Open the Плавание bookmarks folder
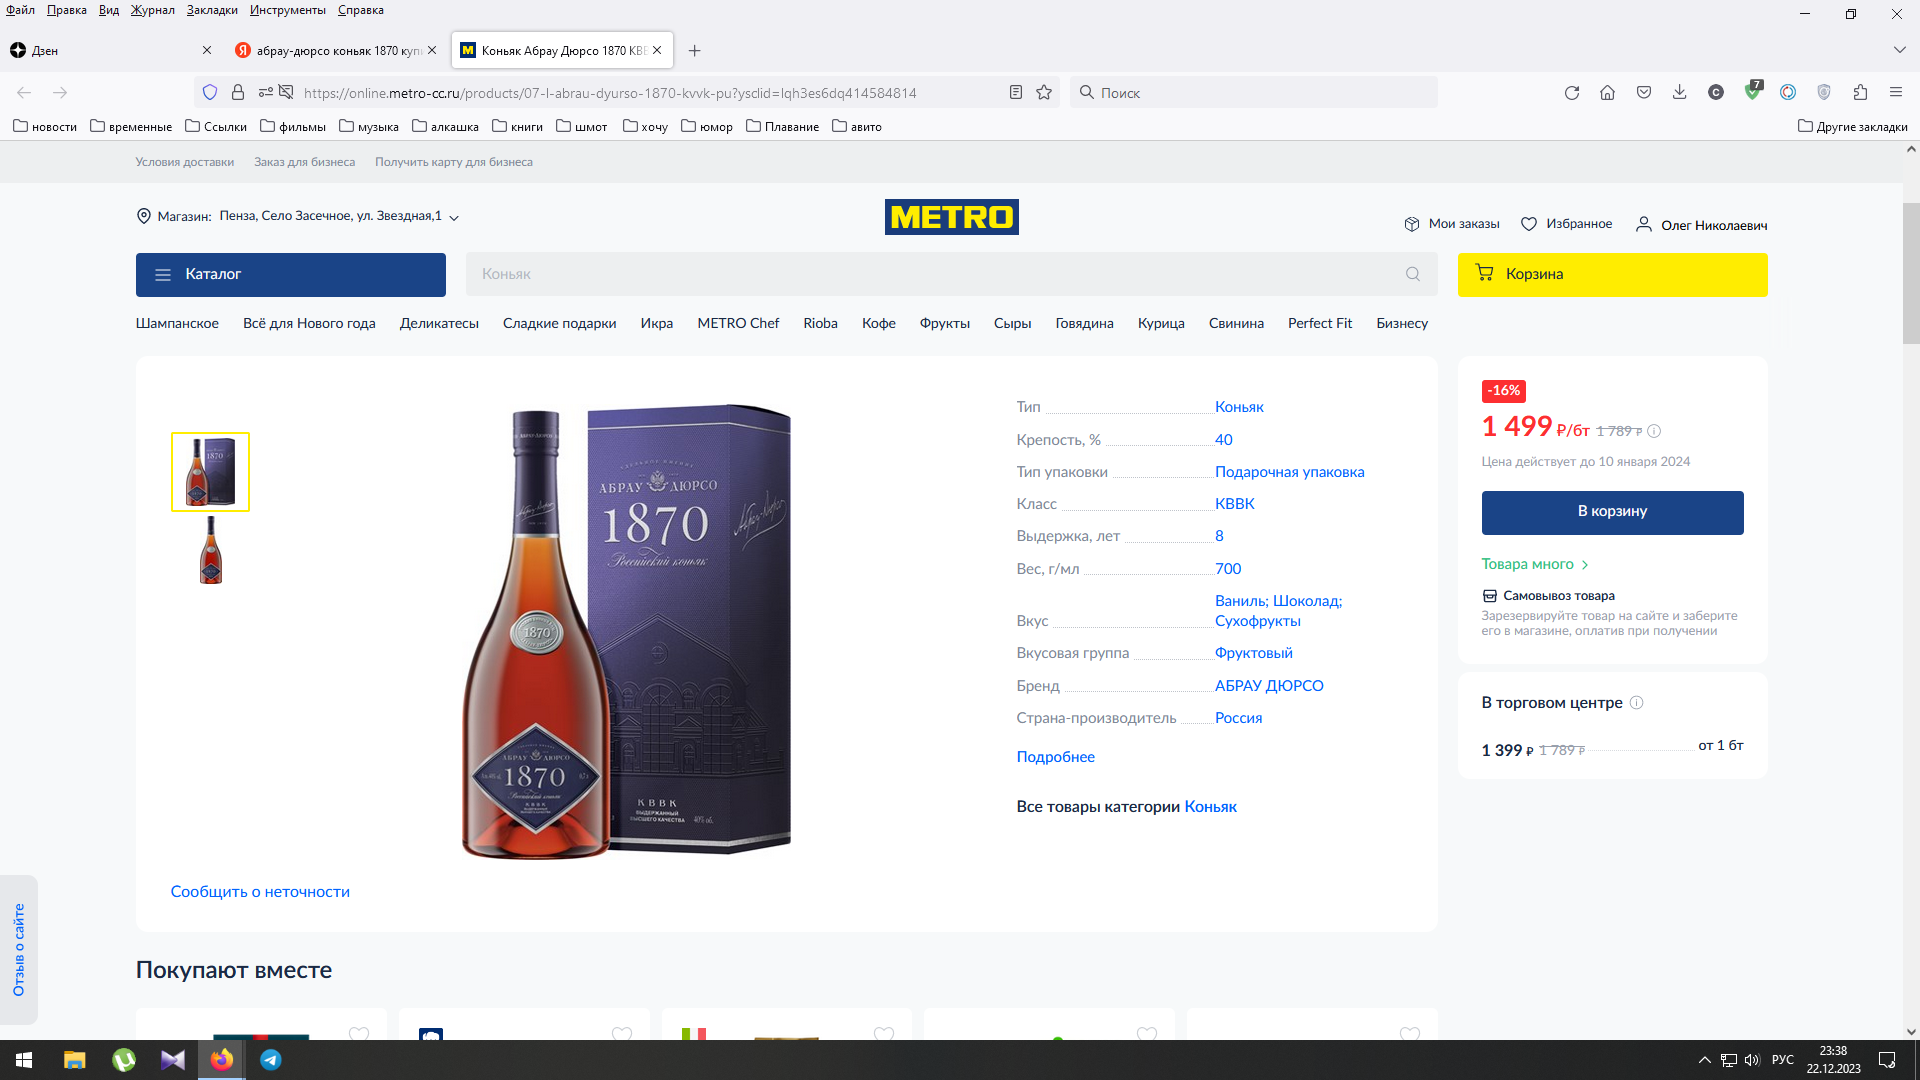The width and height of the screenshot is (1920, 1080). (782, 126)
